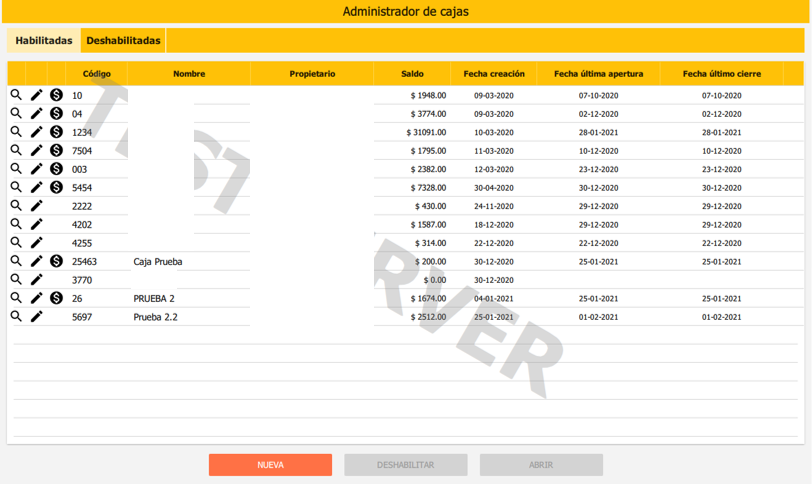Edit caja PRUEBA 2 using pencil icon
The height and width of the screenshot is (484, 812).
[x=37, y=298]
